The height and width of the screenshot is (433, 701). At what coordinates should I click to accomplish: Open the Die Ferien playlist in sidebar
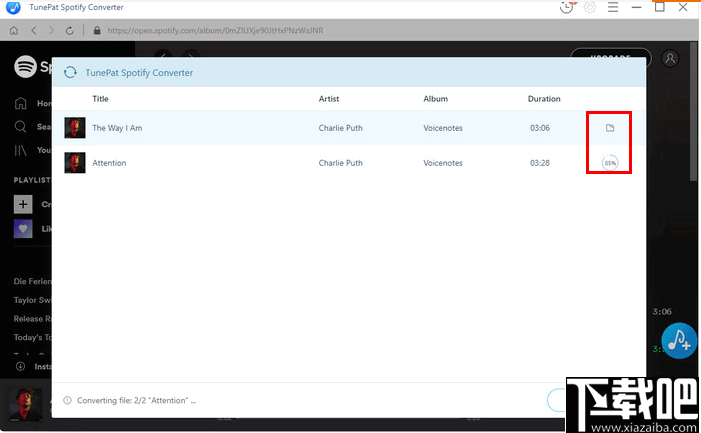point(33,281)
